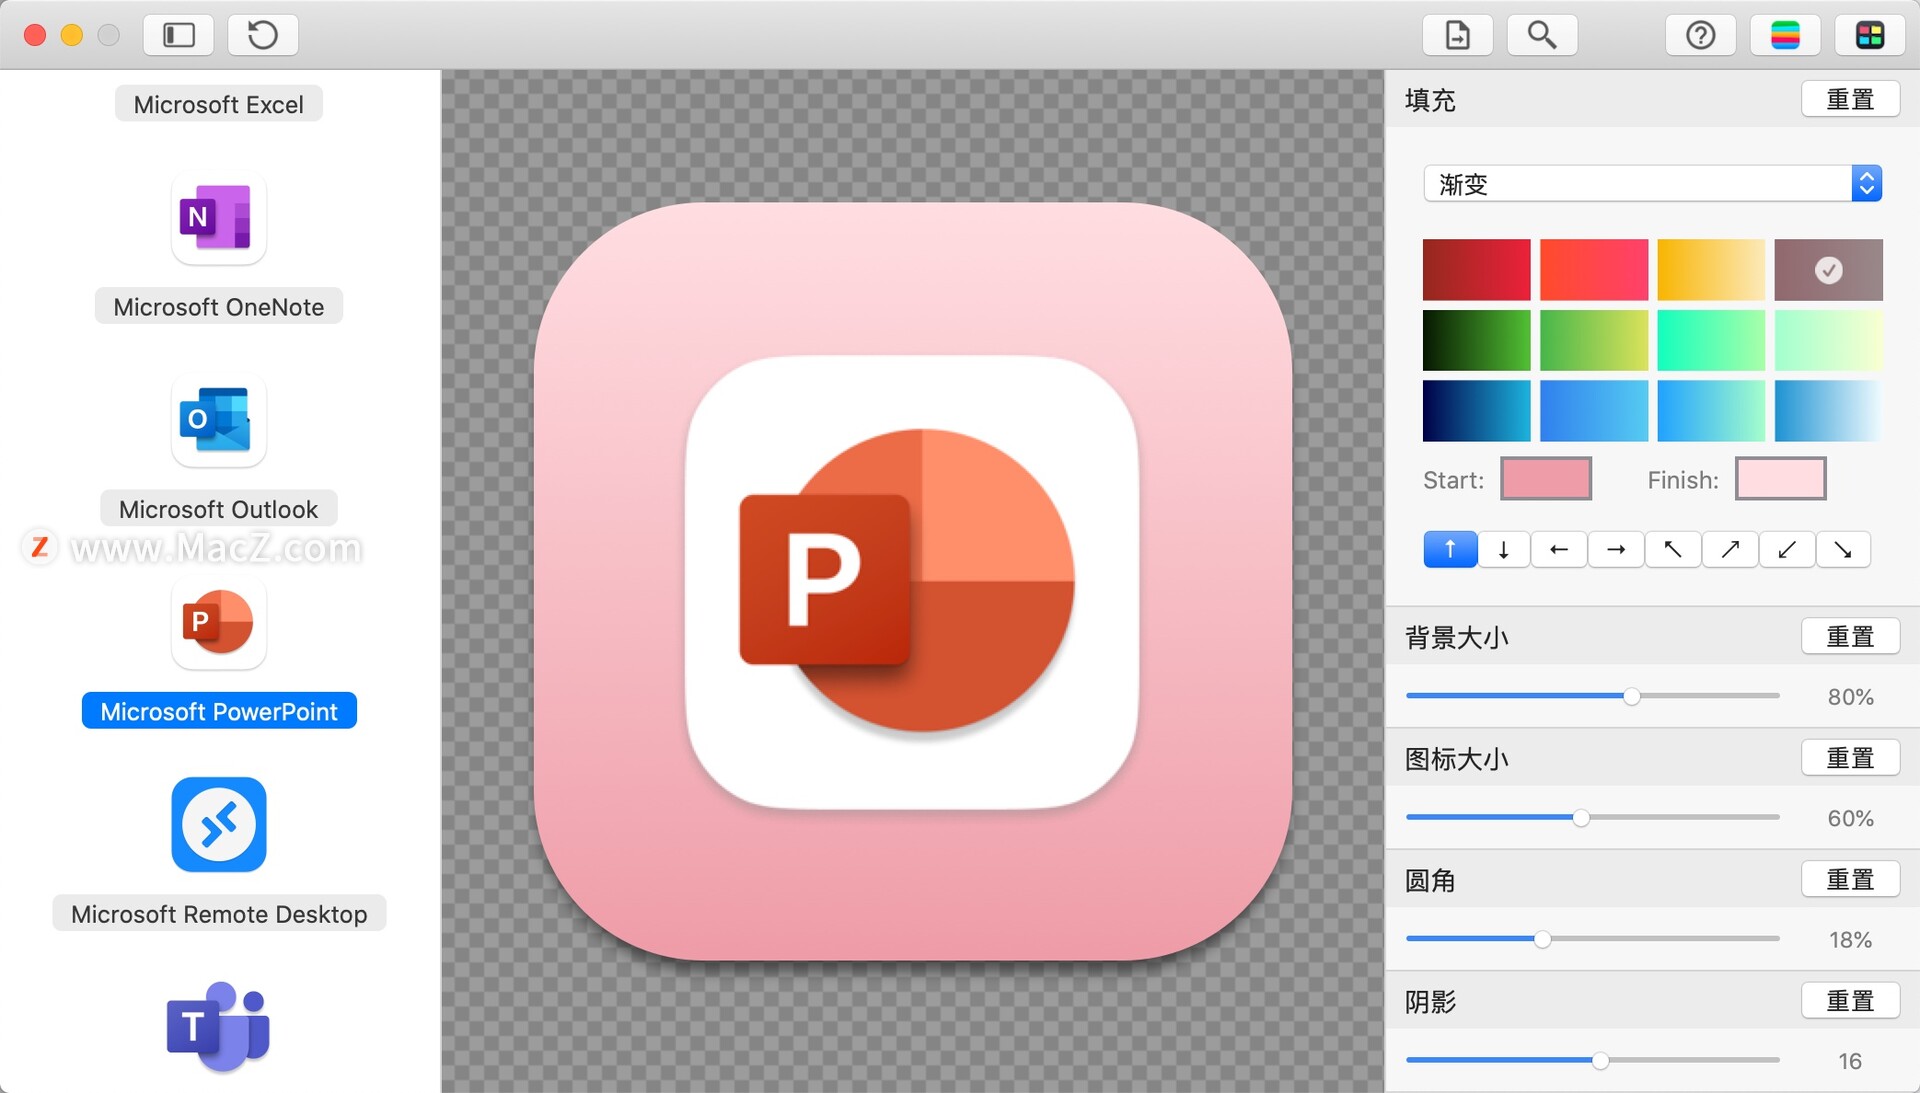
Task: Click the 背景大小 slider handle
Action: (1632, 696)
